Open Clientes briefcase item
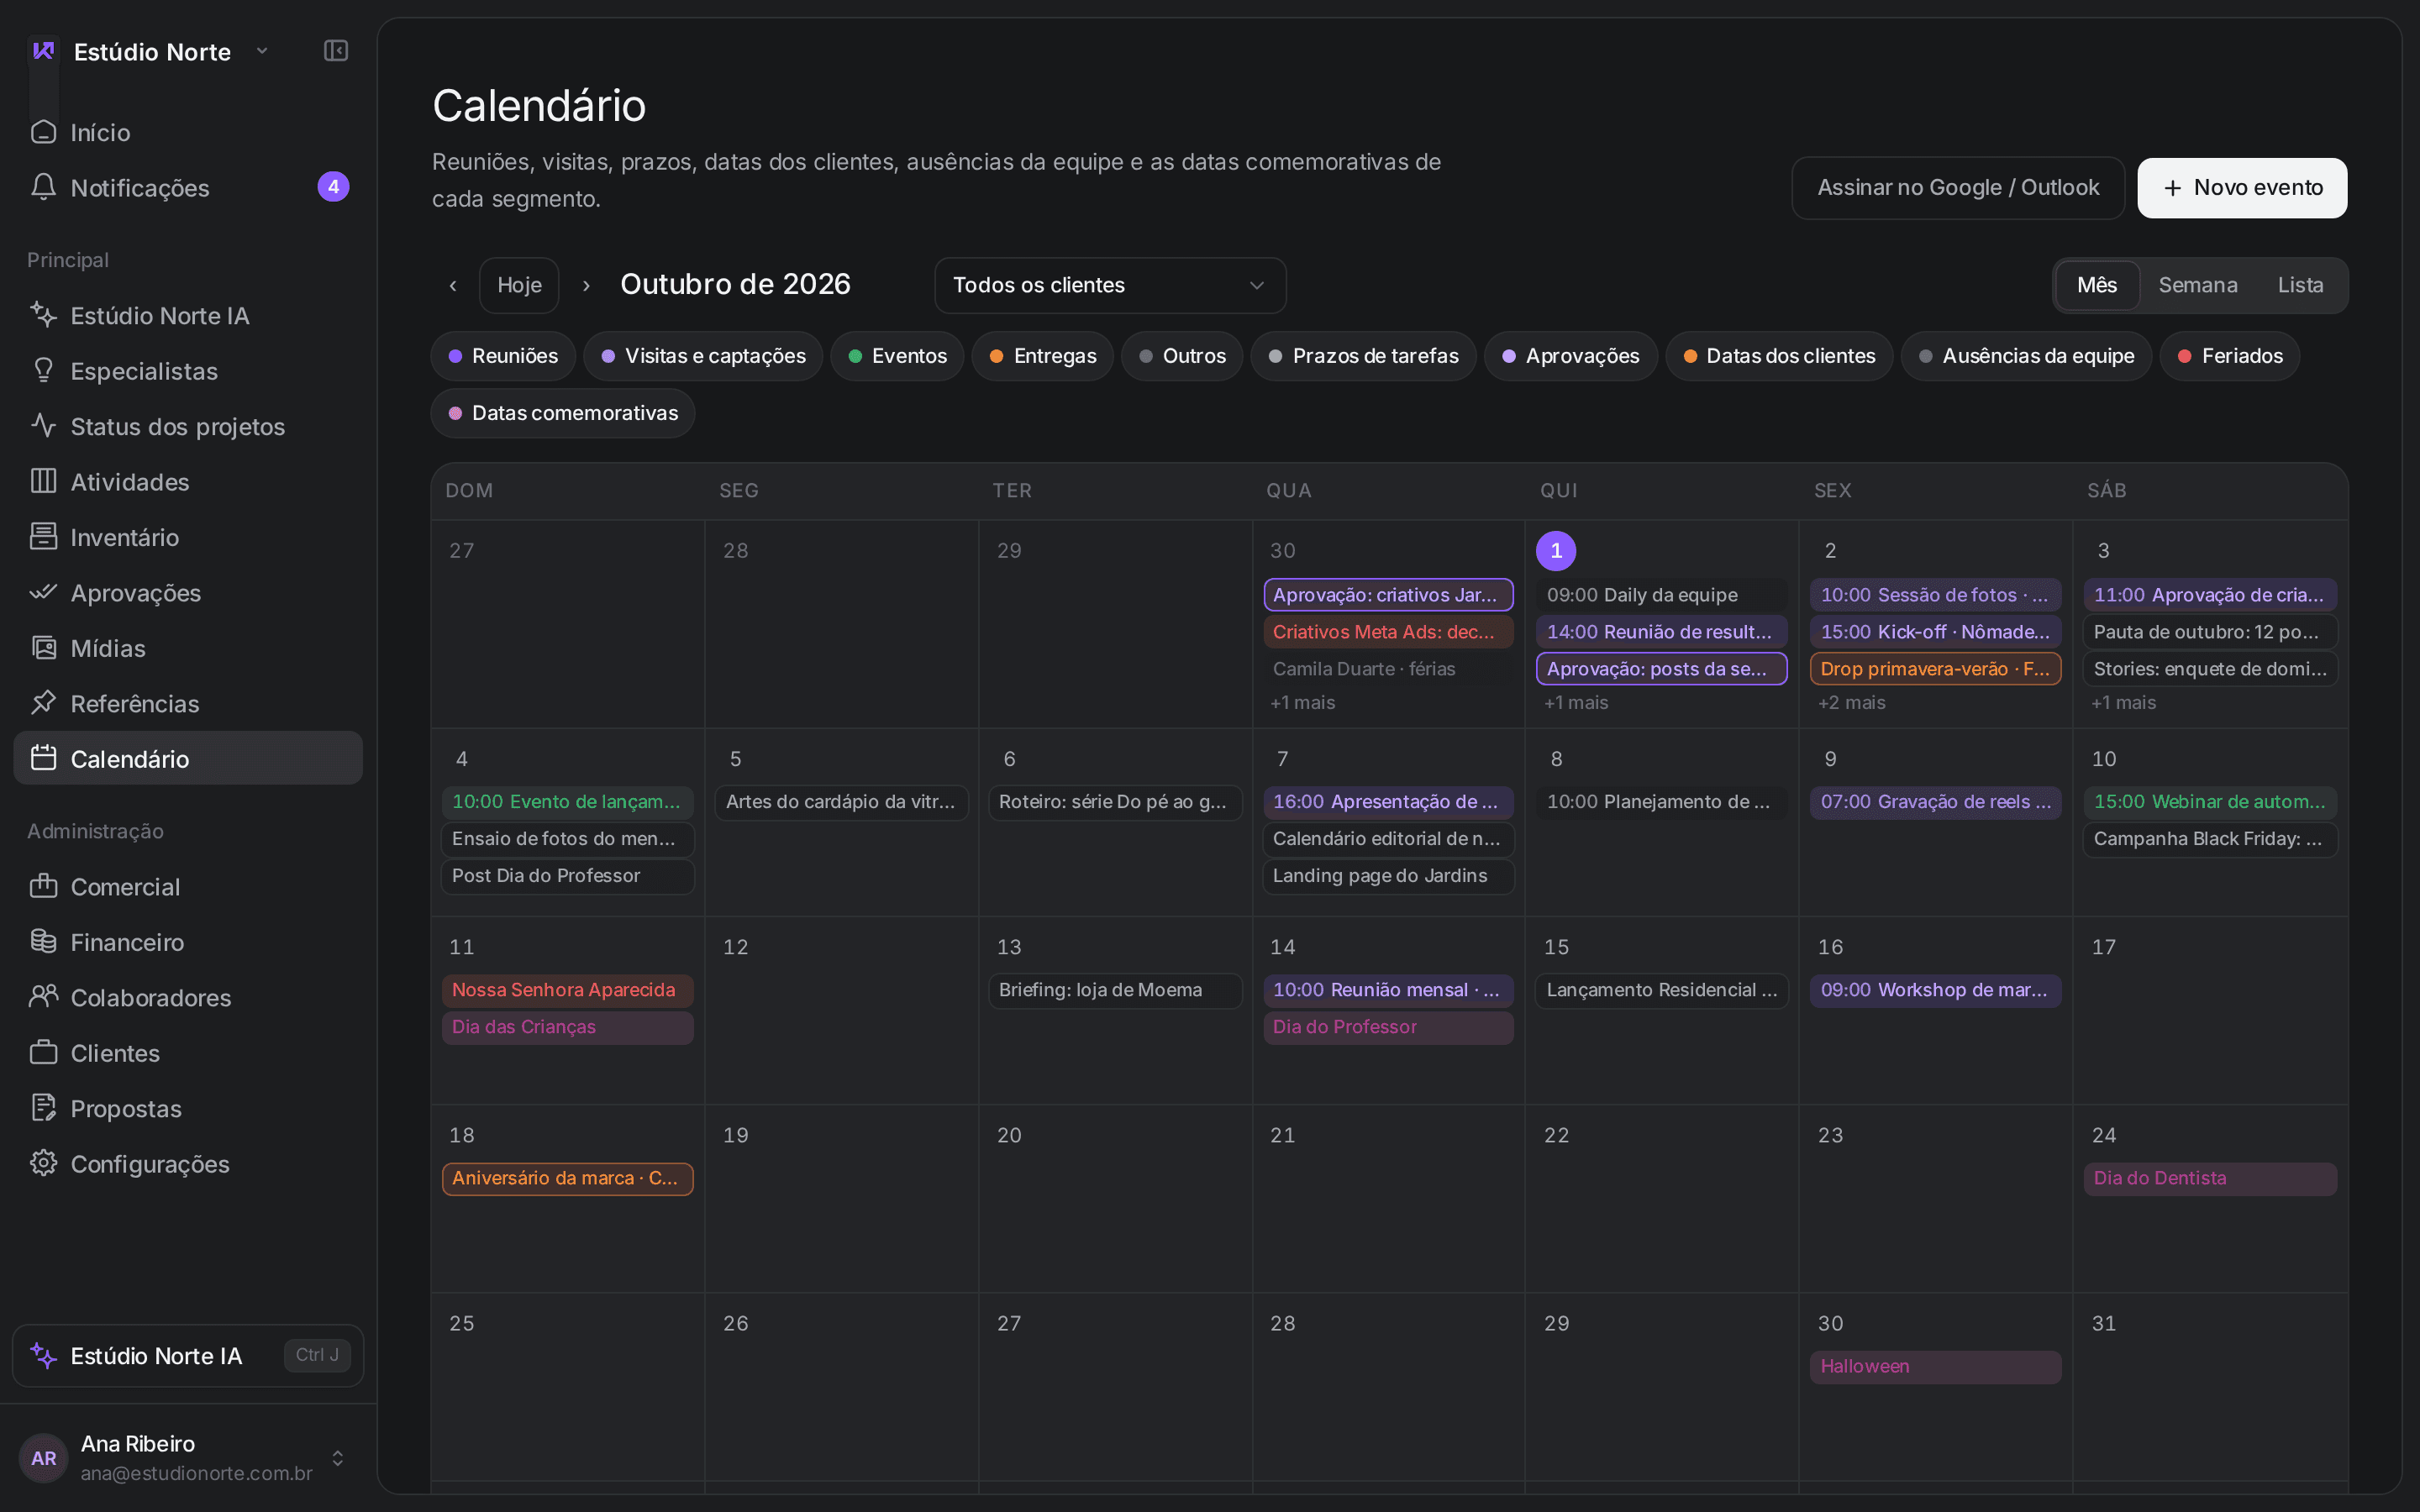2420x1512 pixels. pos(188,1053)
